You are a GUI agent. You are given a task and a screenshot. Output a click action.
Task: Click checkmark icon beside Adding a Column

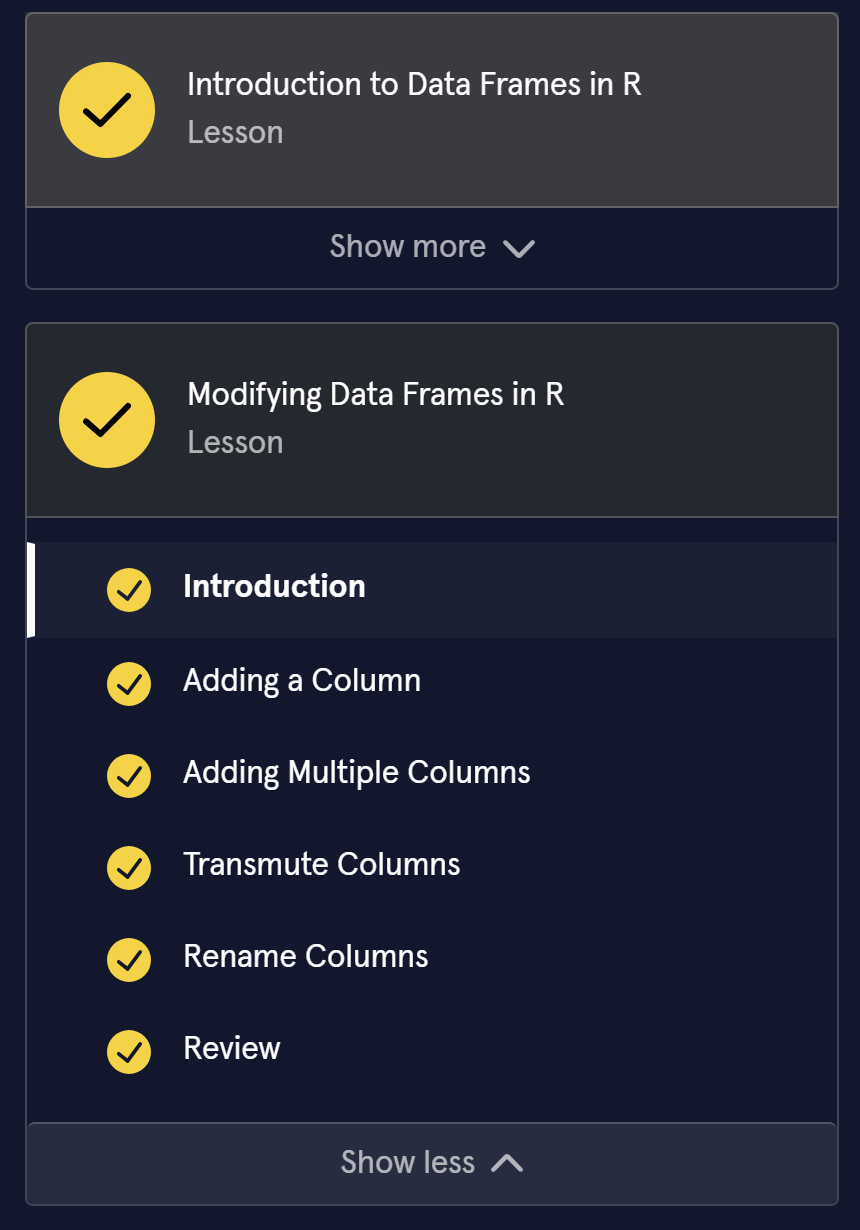(129, 684)
